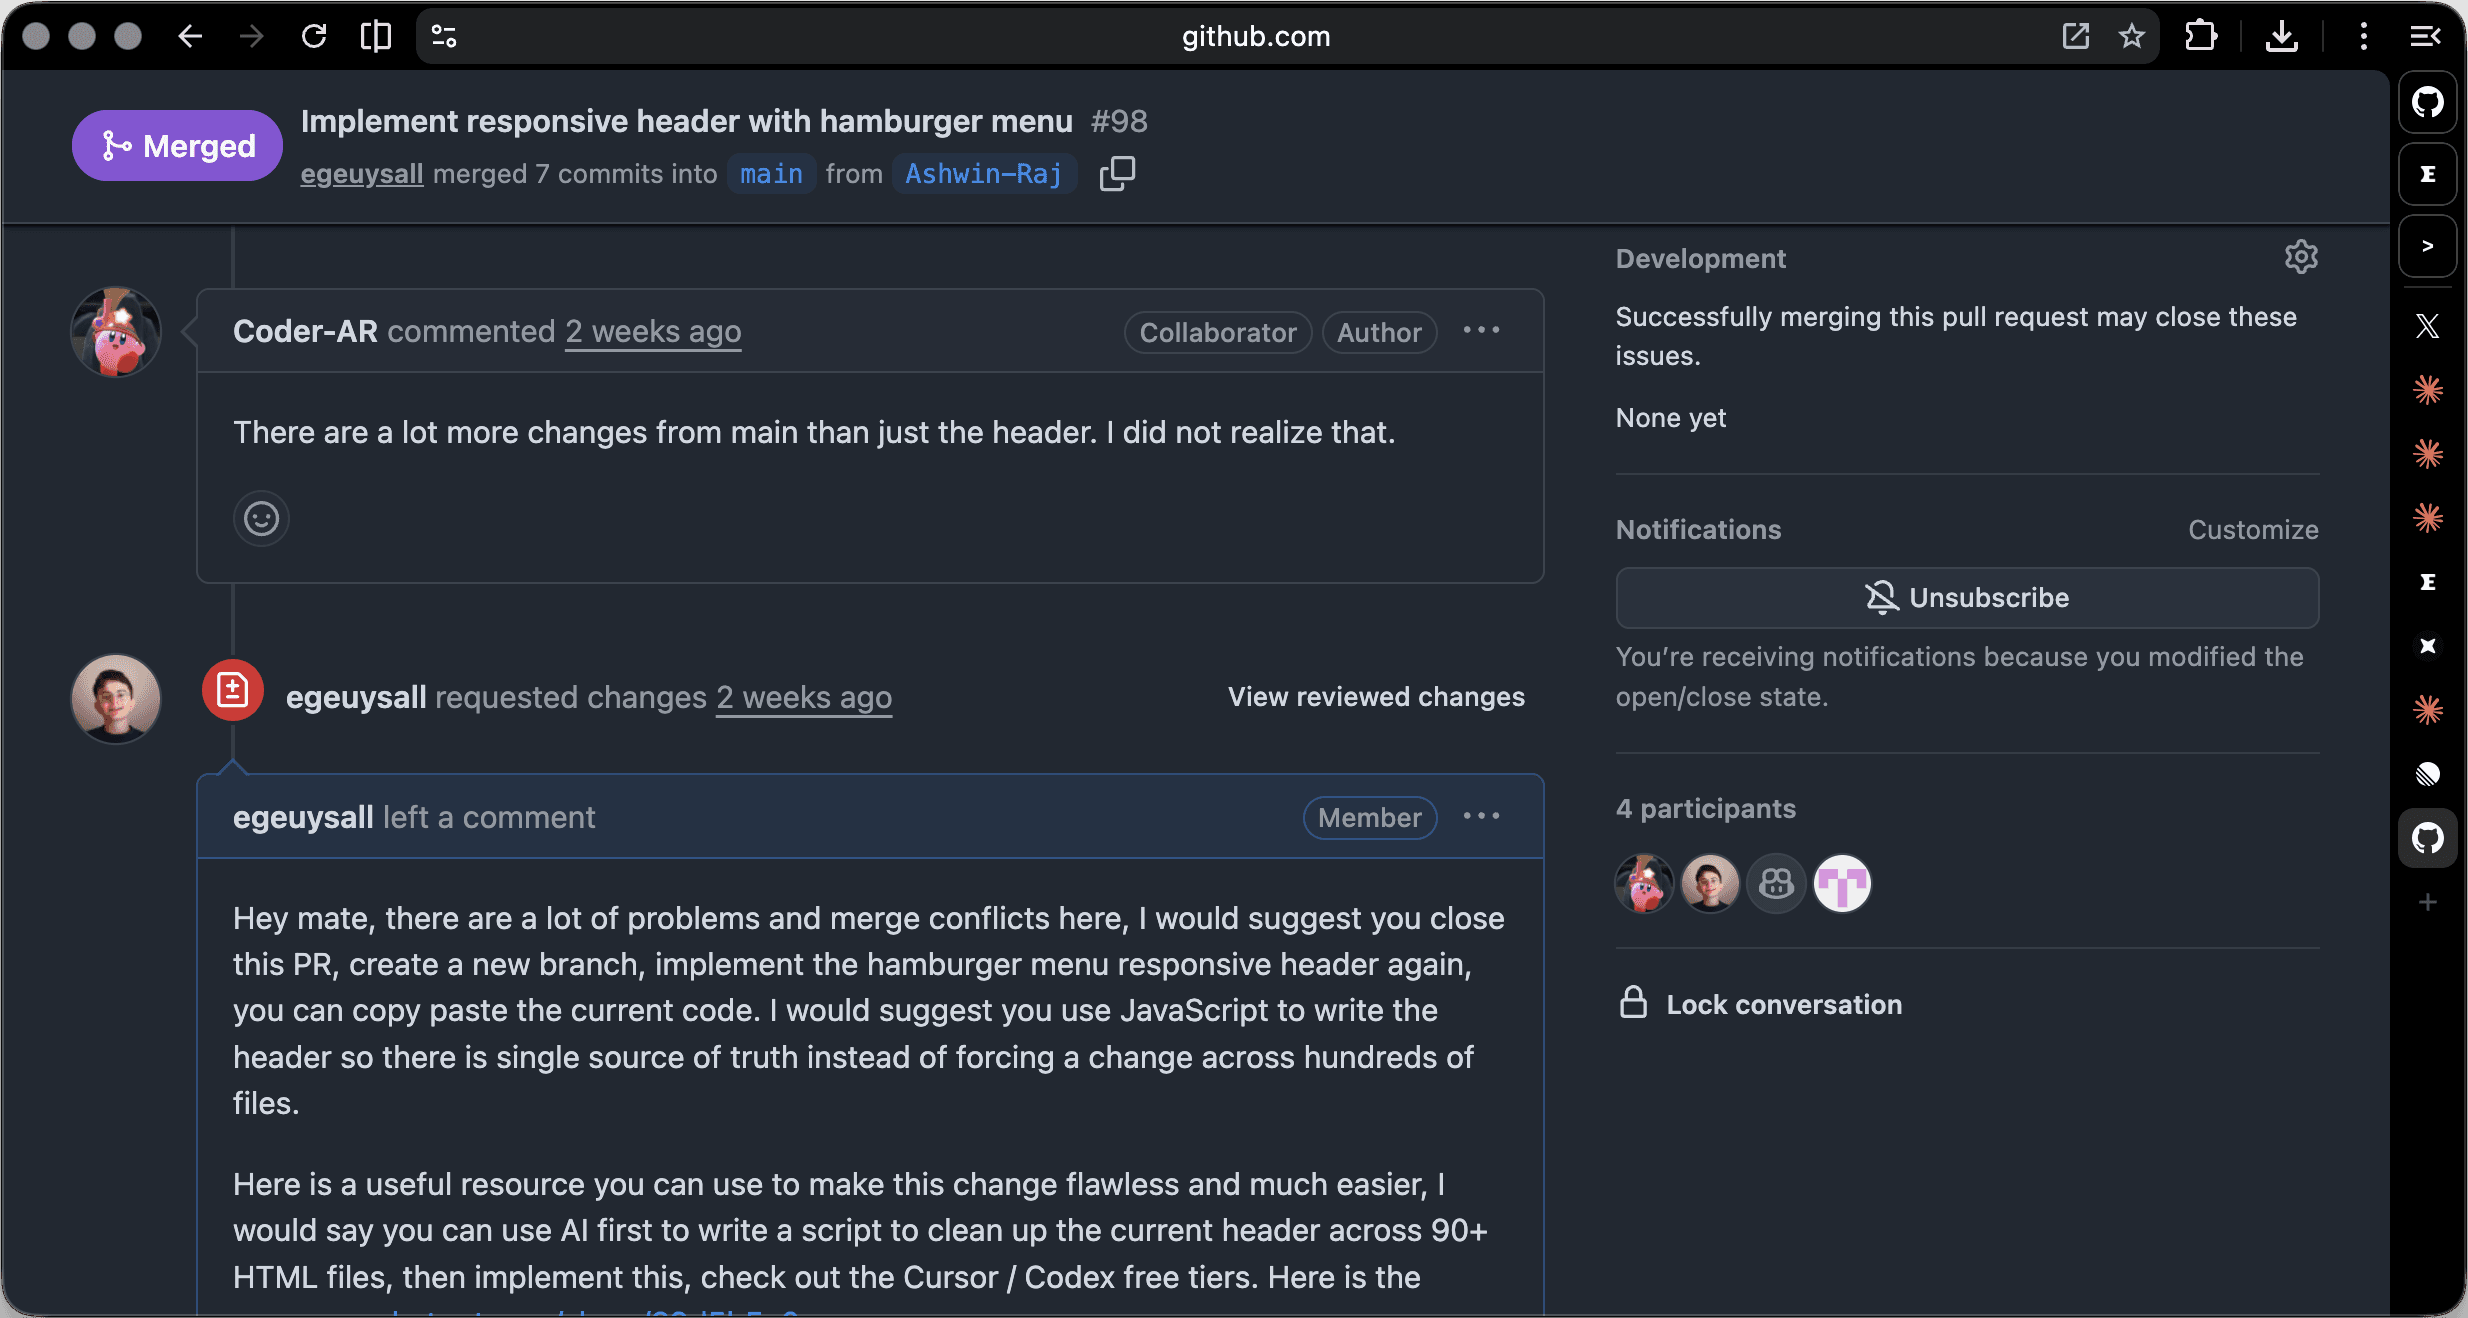Open the browser three-dot menu
2468x1318 pixels.
[2364, 37]
